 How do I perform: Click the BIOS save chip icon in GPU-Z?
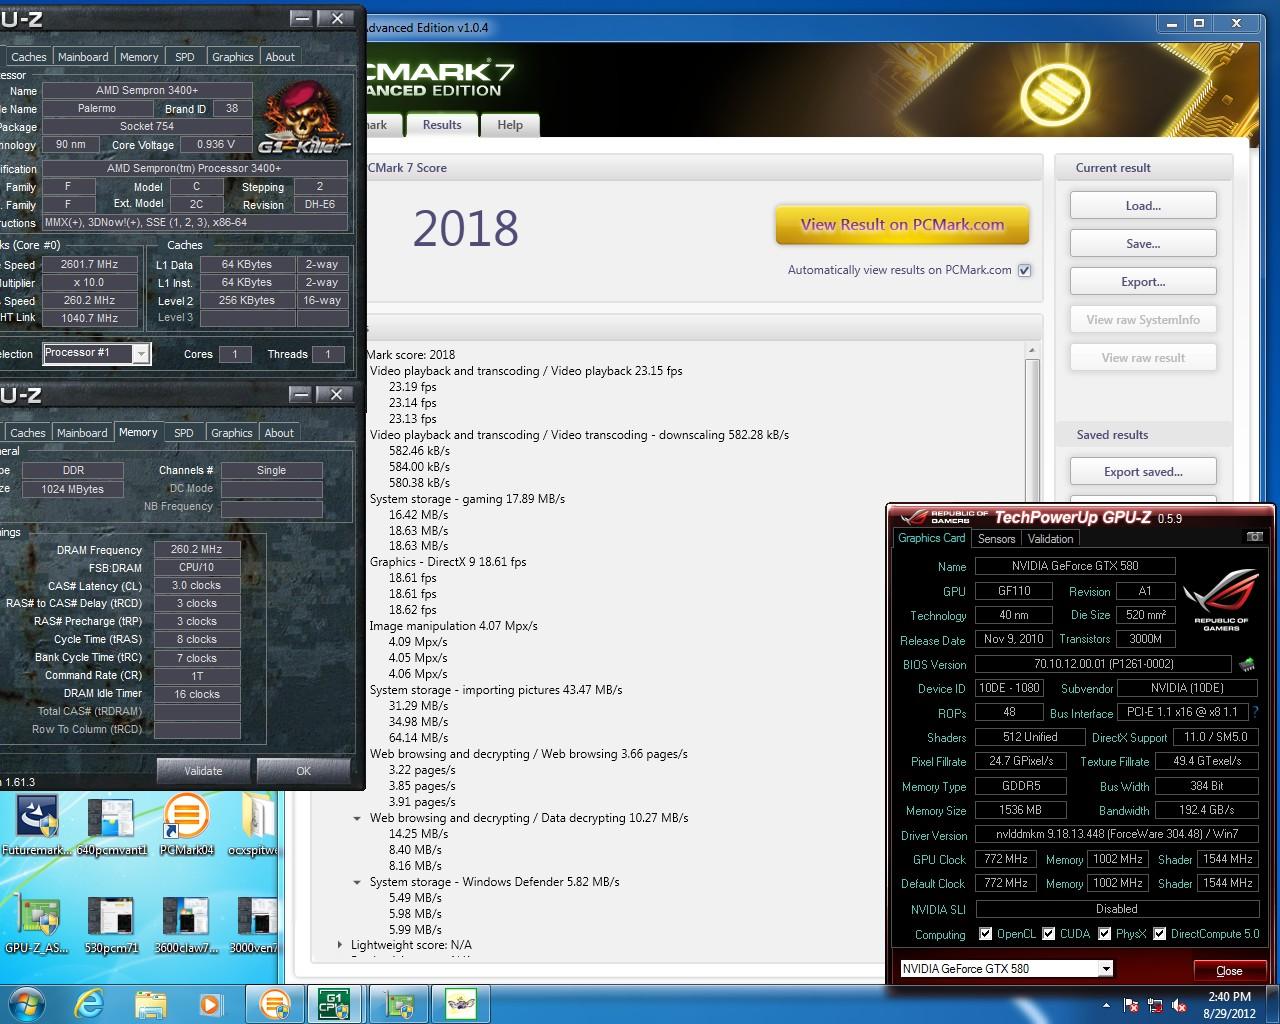[1247, 664]
